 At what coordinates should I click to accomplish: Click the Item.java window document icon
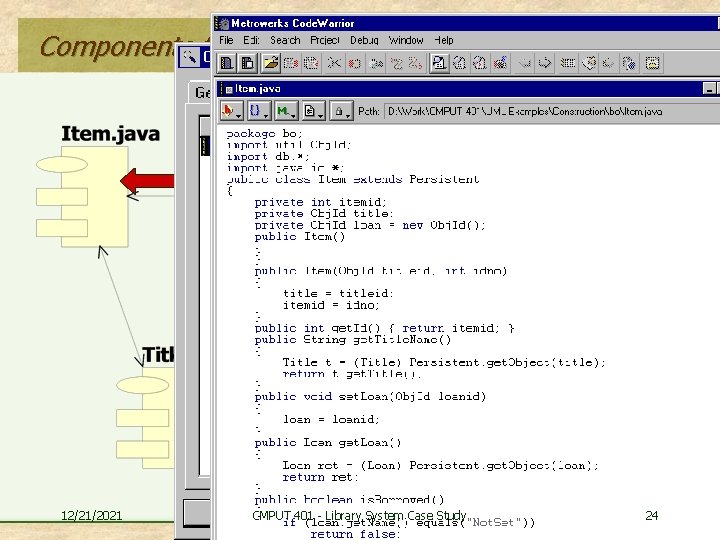tap(228, 89)
